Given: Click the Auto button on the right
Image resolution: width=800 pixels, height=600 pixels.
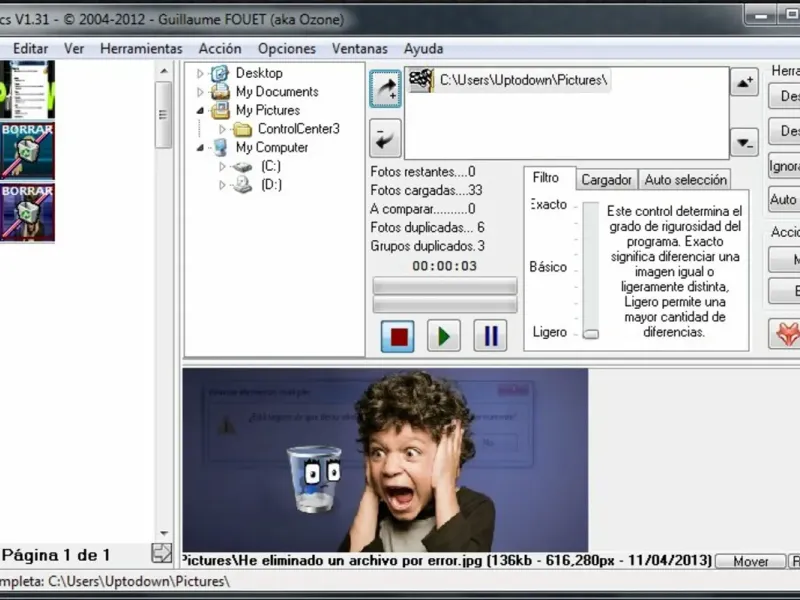Looking at the screenshot, I should pos(784,199).
